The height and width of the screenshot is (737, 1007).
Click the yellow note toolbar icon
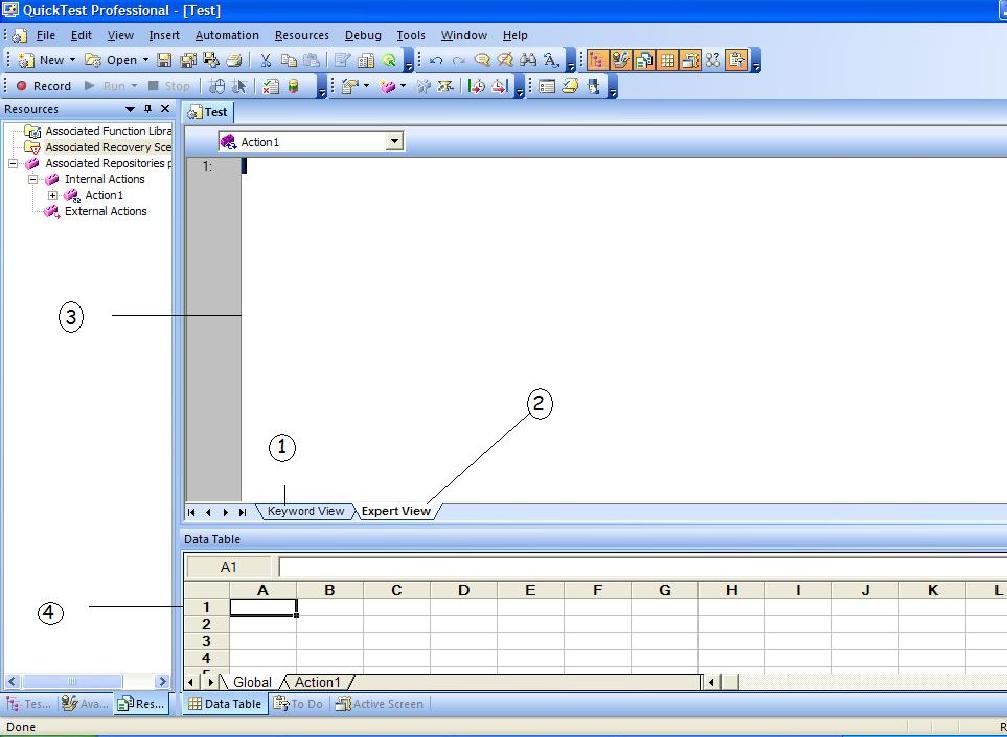[x=570, y=86]
